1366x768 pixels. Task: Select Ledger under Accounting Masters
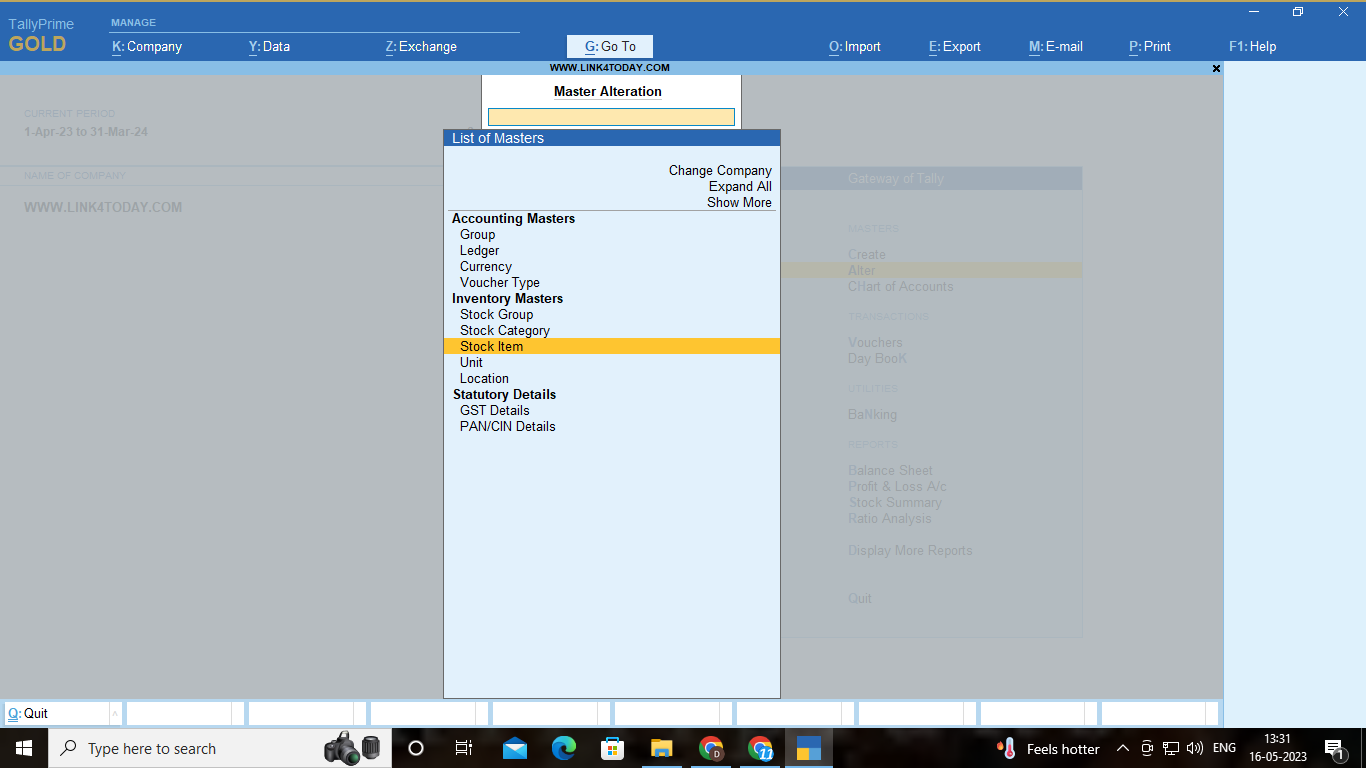pos(479,250)
